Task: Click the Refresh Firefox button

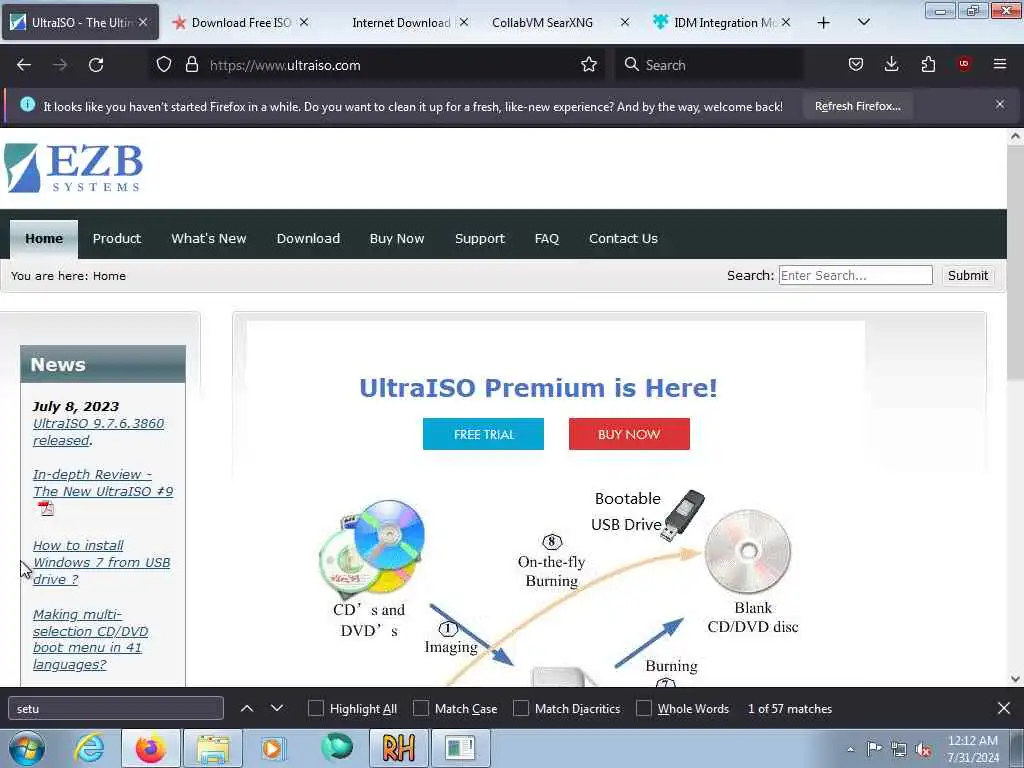Action: [x=857, y=106]
